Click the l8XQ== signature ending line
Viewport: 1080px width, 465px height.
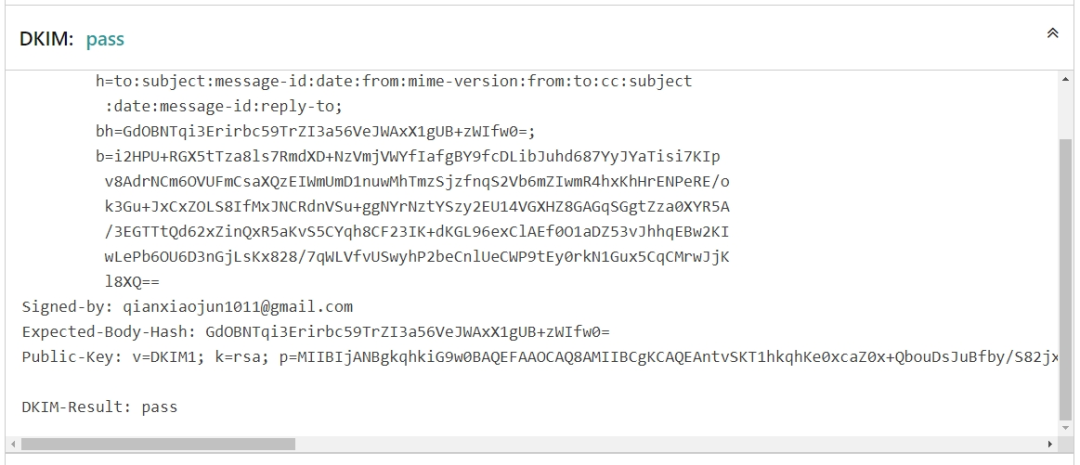pos(132,282)
